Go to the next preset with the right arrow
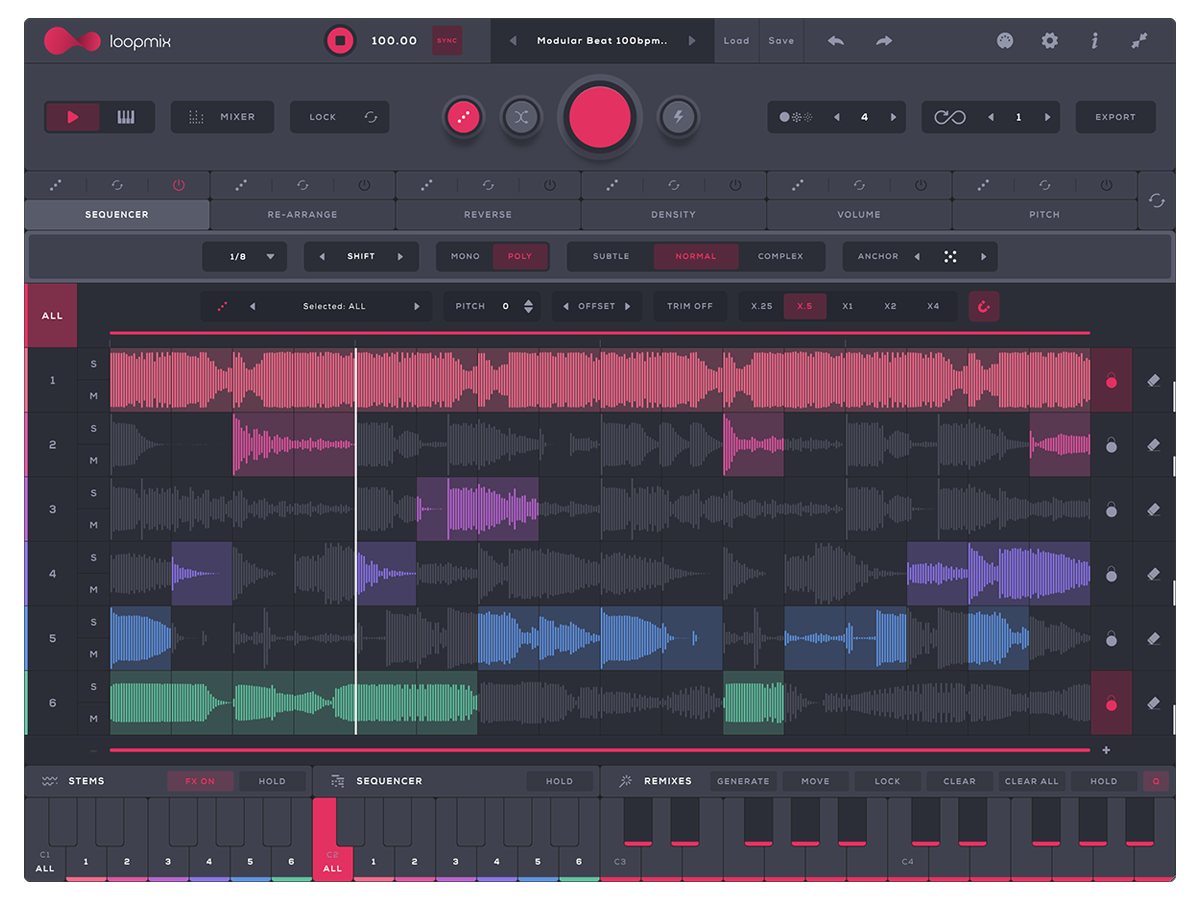Viewport: 1200px width, 900px height. click(692, 41)
